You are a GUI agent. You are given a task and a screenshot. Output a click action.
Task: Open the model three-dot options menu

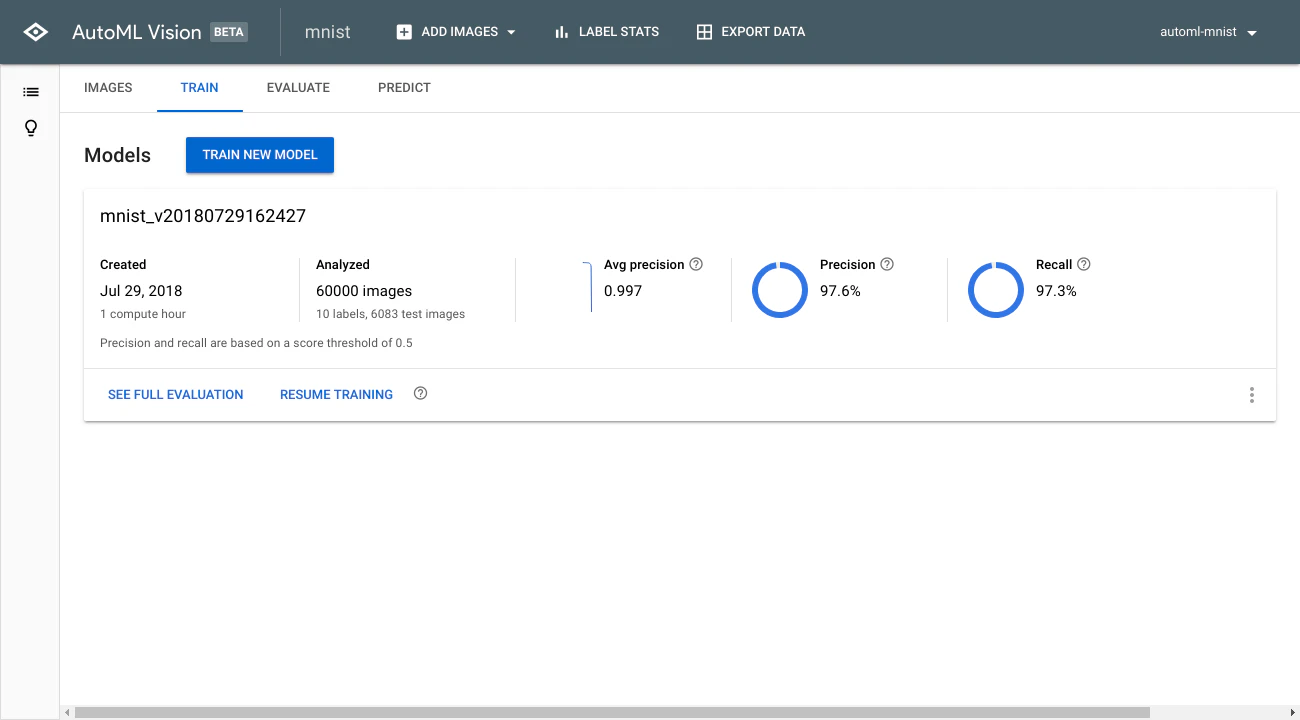pos(1251,395)
